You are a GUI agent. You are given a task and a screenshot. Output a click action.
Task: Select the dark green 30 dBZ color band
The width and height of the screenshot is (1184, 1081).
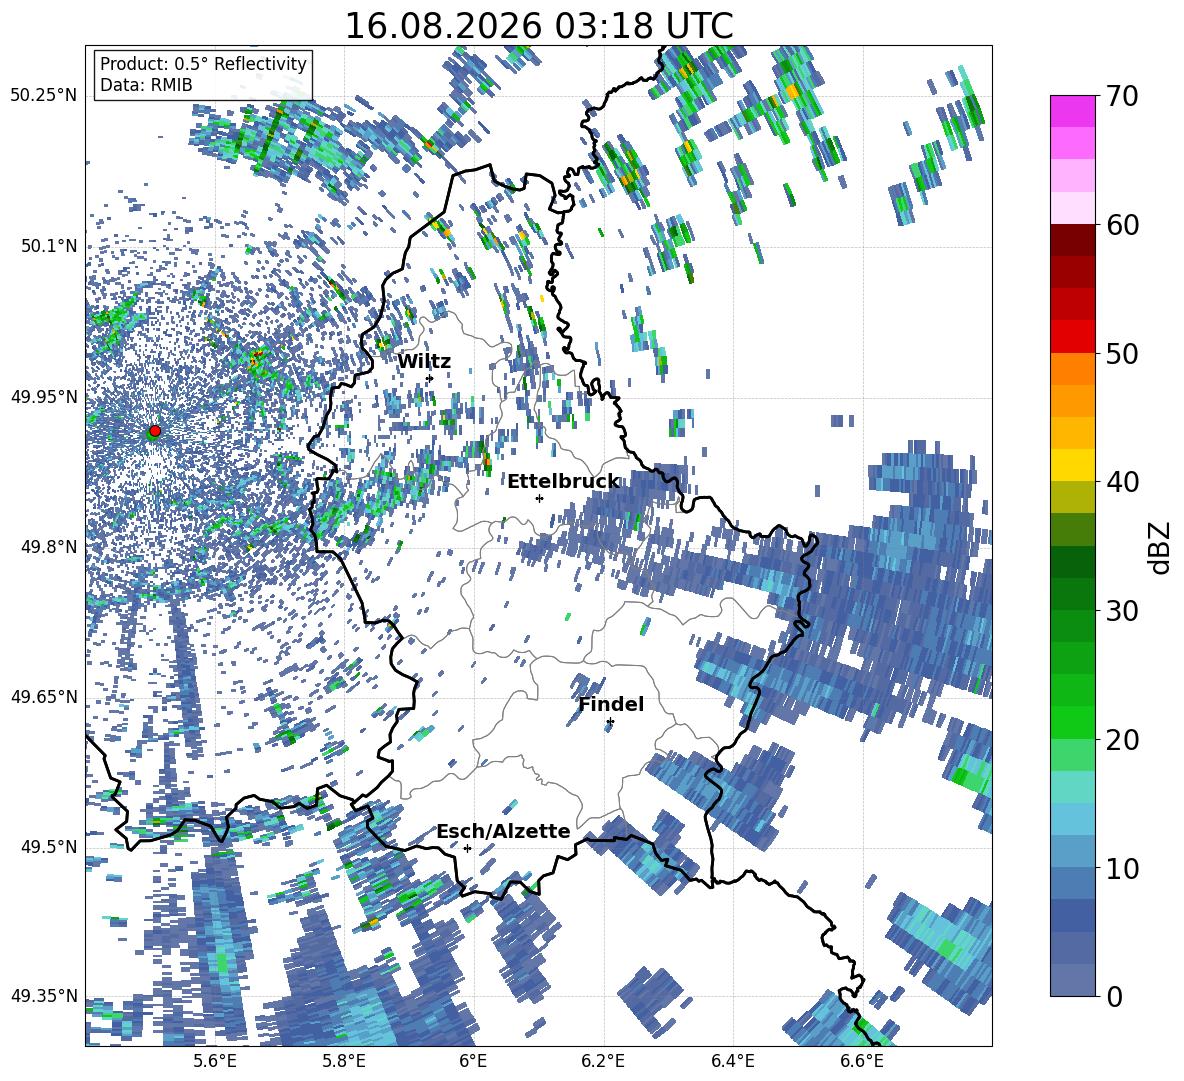click(1072, 594)
